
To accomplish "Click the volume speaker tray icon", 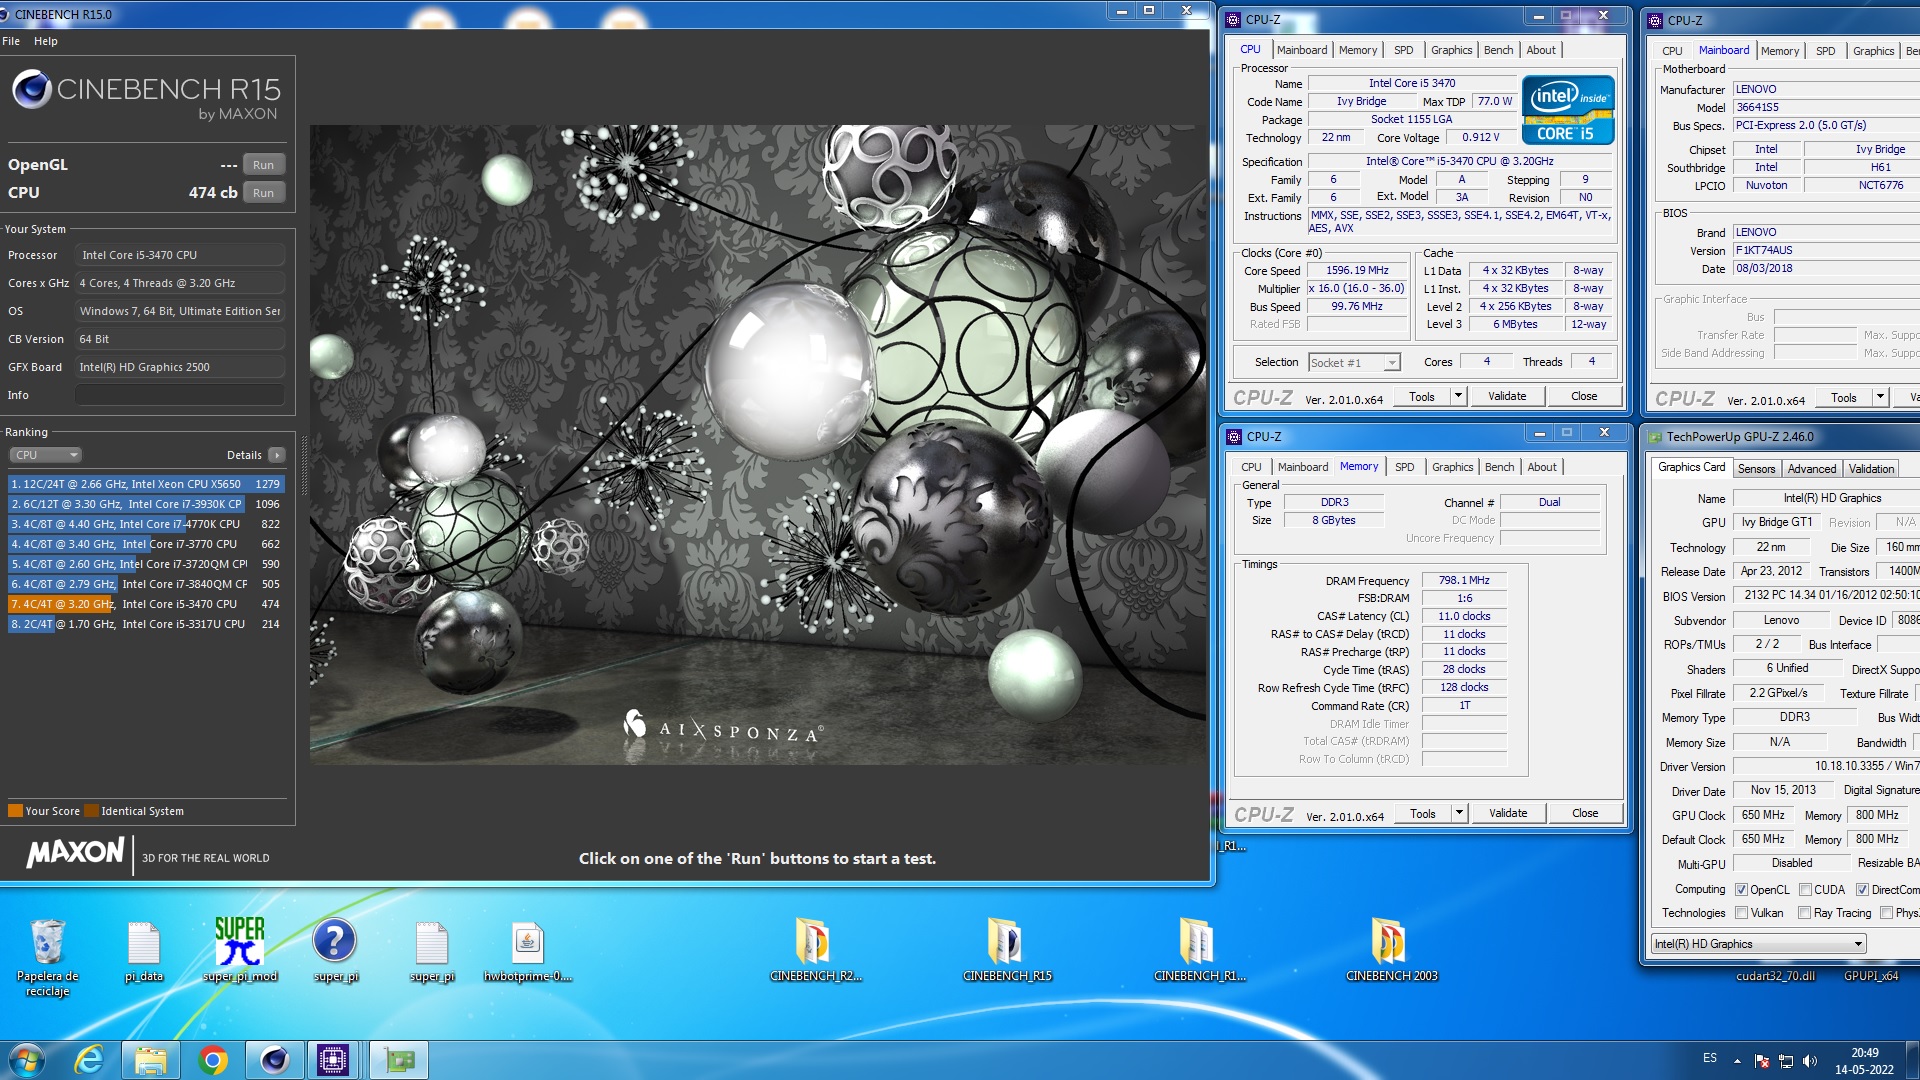I will (x=1810, y=1061).
